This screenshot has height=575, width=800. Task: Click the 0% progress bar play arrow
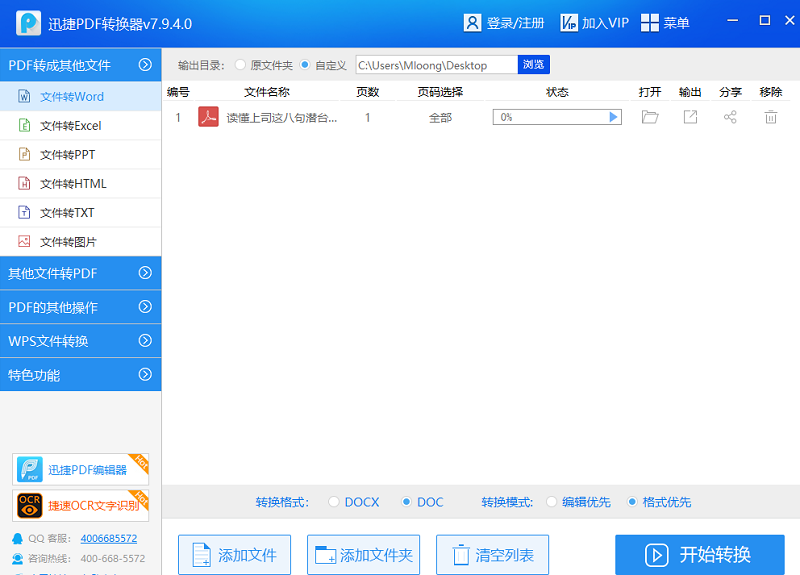click(614, 117)
